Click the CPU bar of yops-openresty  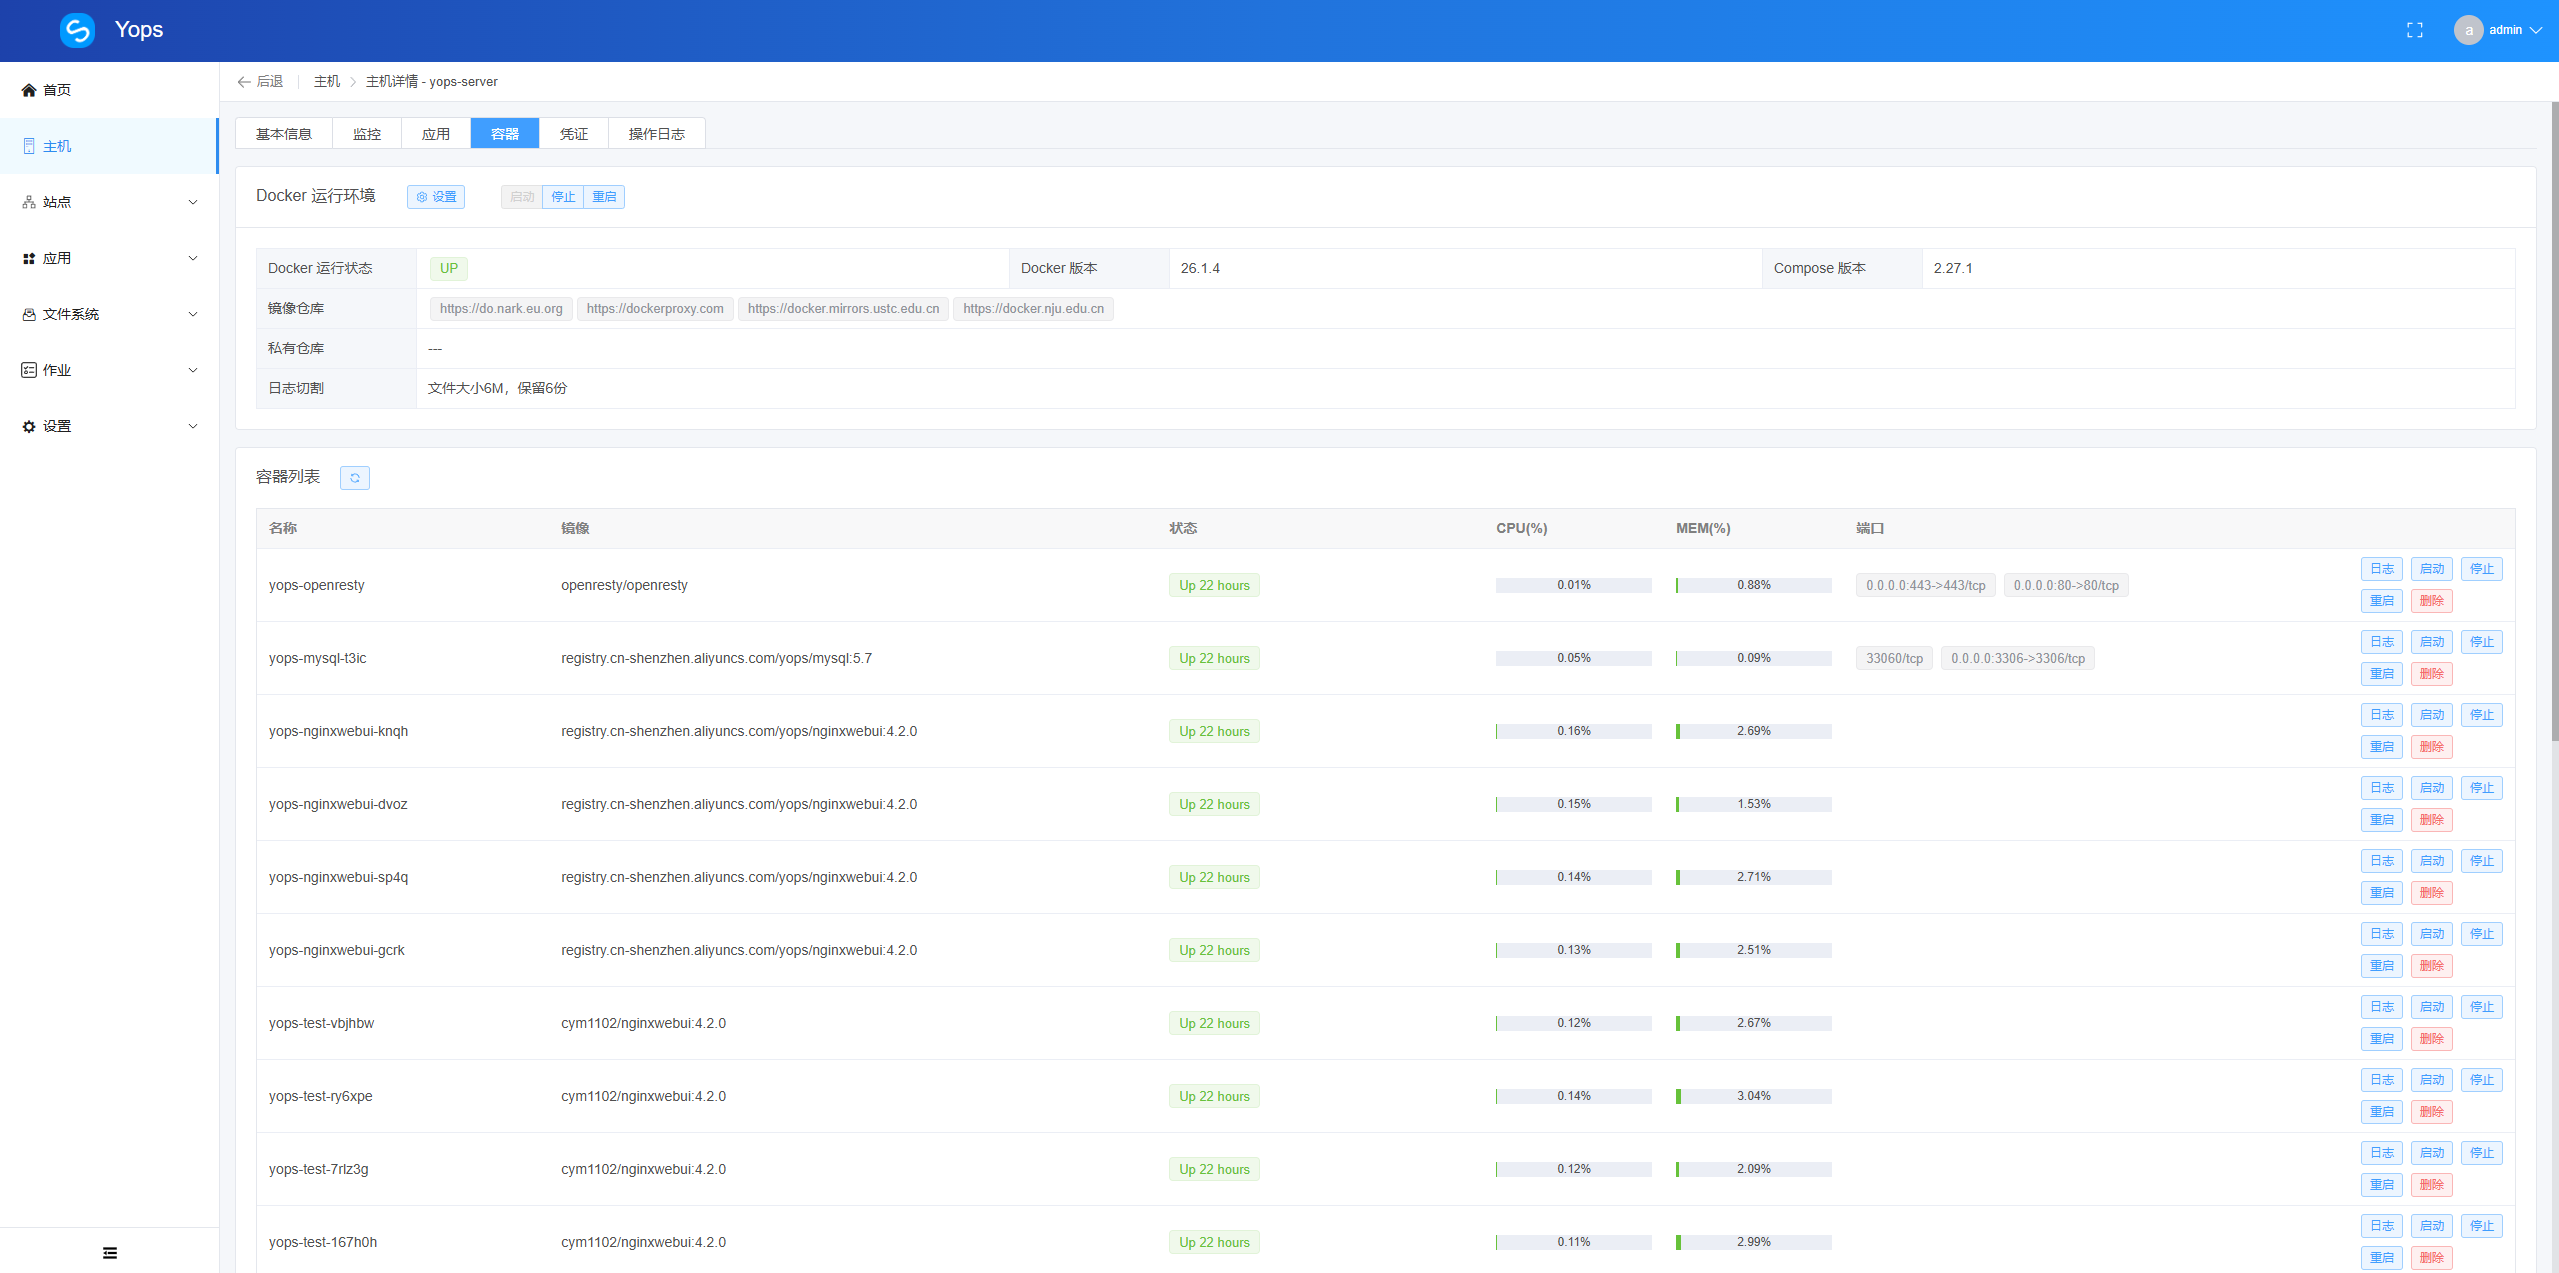(x=1574, y=585)
